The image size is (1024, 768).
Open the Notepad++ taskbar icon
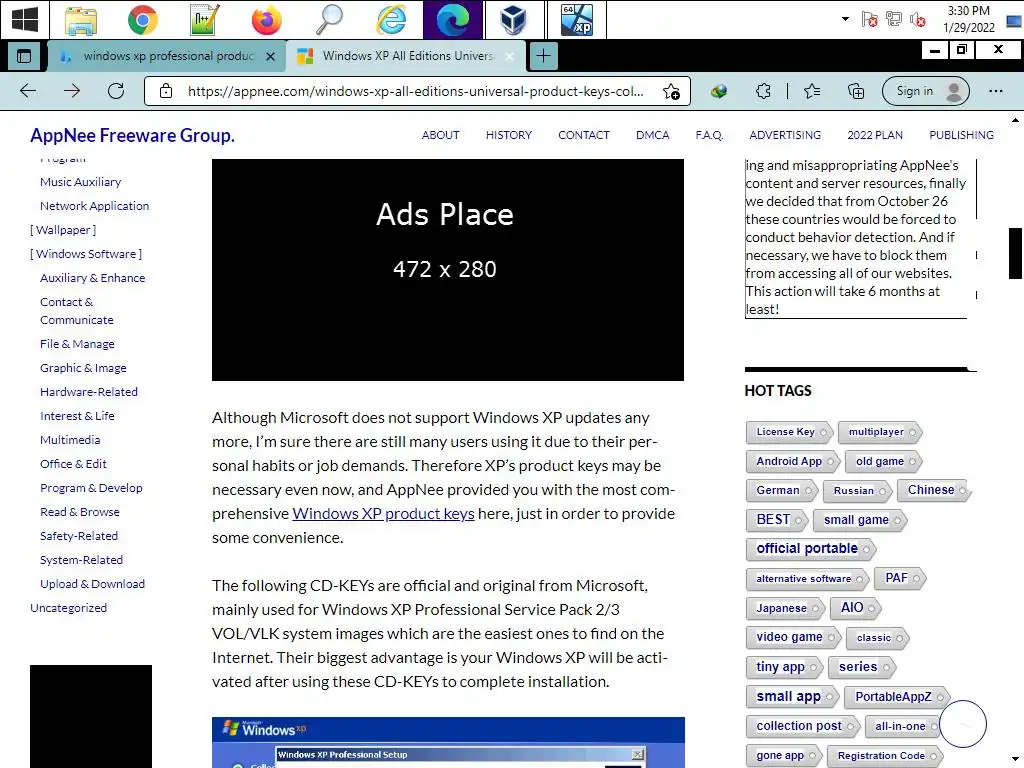point(204,20)
